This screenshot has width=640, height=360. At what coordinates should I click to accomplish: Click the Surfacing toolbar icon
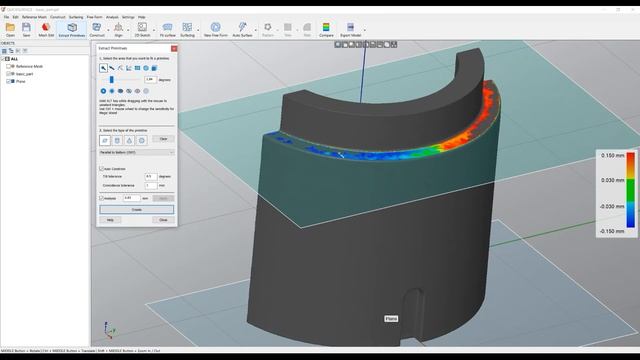[187, 27]
